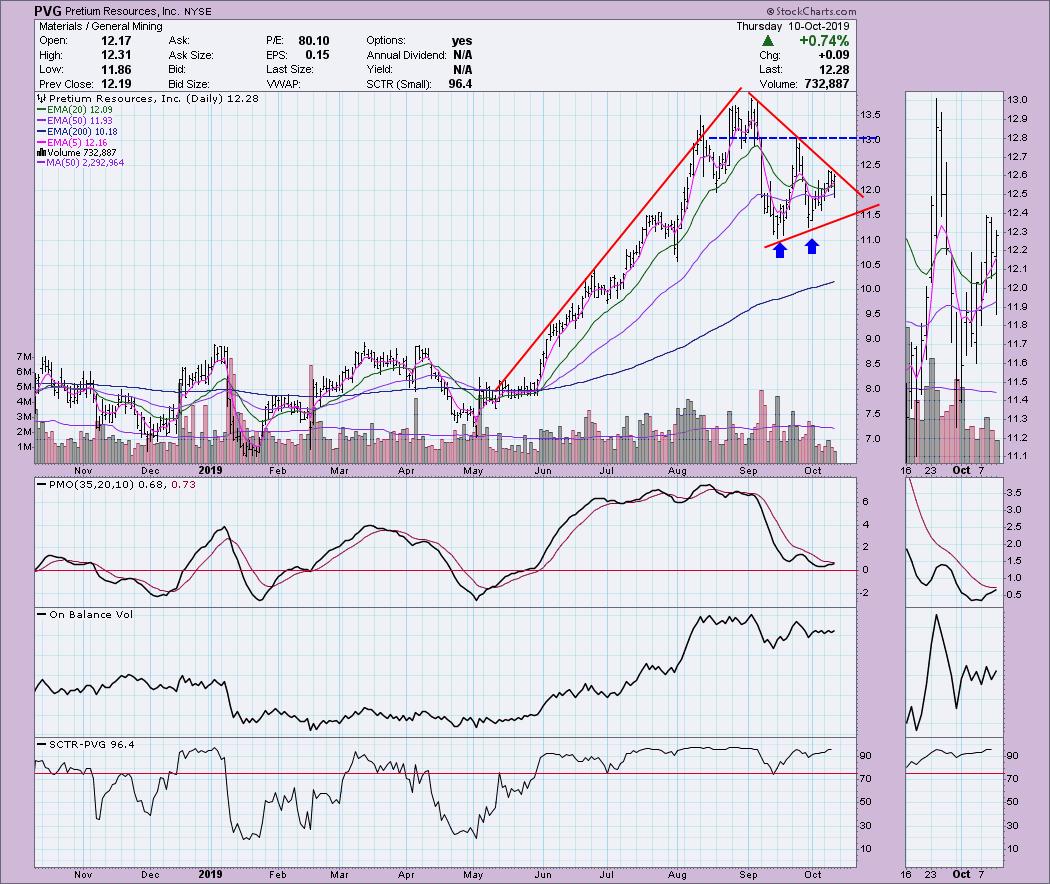Click the 10.0 price axis label on main chart
The height and width of the screenshot is (884, 1050).
871,289
